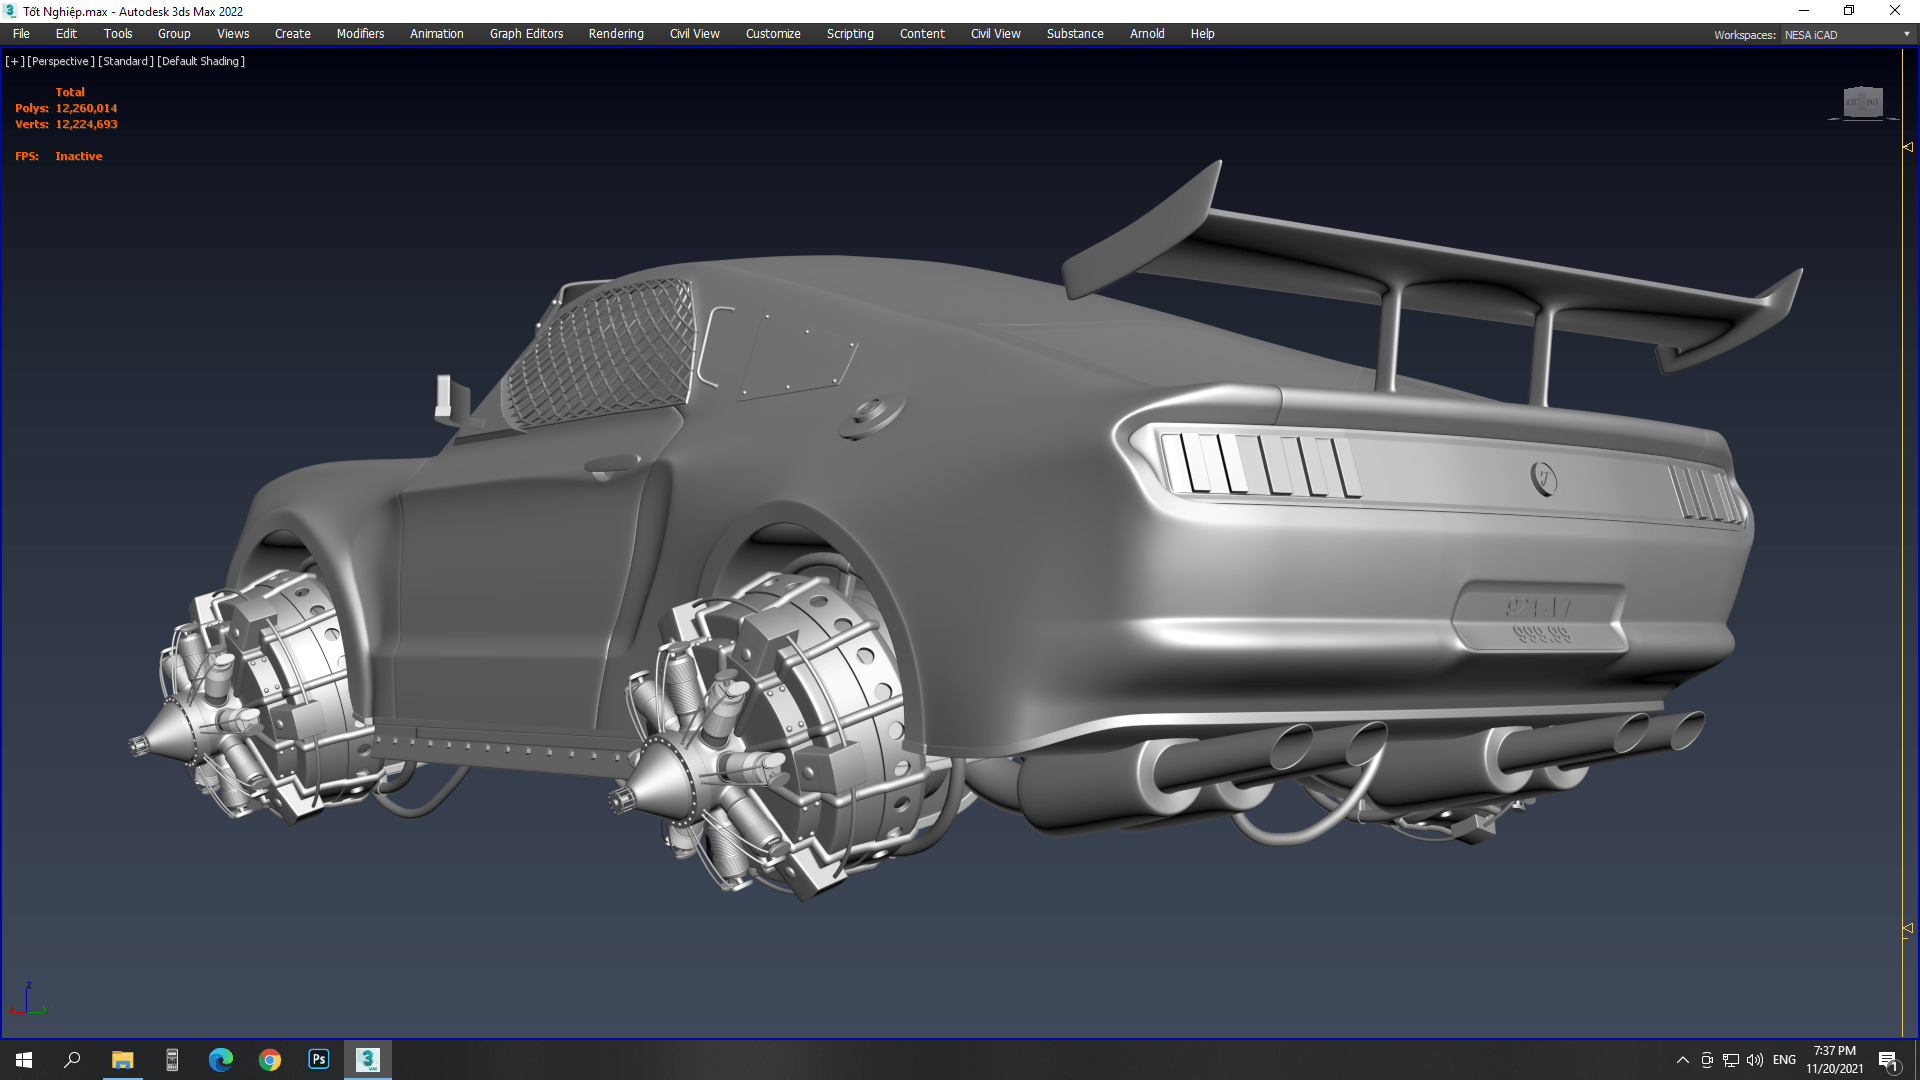Click the 3ds Max taskbar icon
1920x1080 pixels.
coord(368,1059)
